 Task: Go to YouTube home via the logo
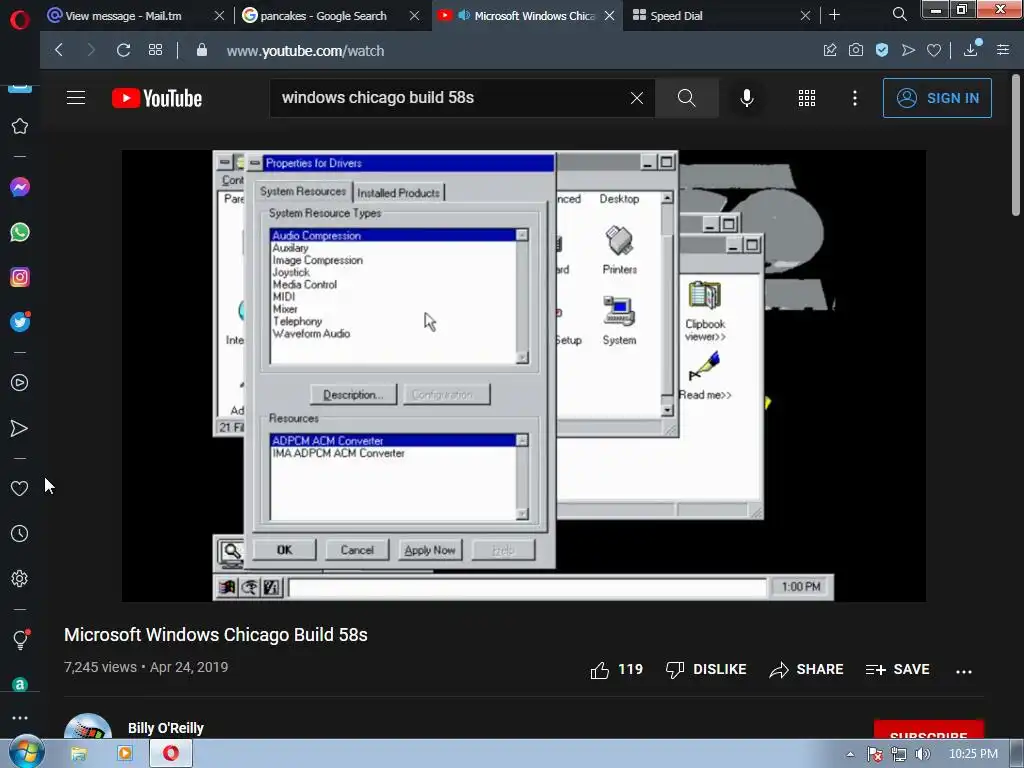pos(157,98)
